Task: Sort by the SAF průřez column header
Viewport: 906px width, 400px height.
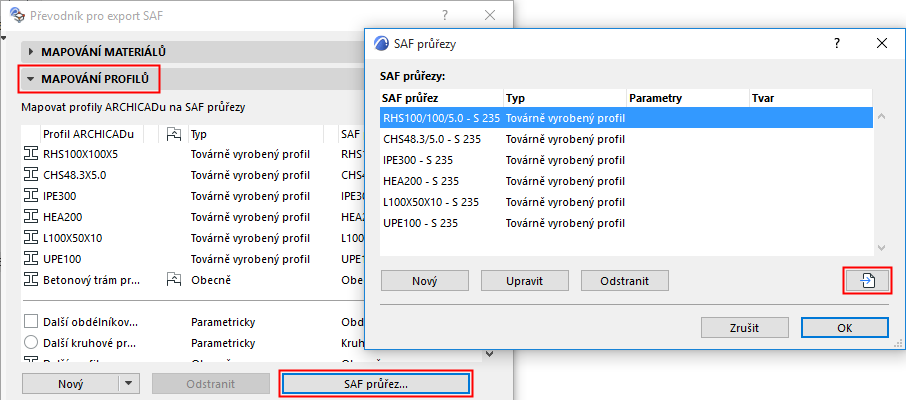Action: pyautogui.click(x=440, y=98)
